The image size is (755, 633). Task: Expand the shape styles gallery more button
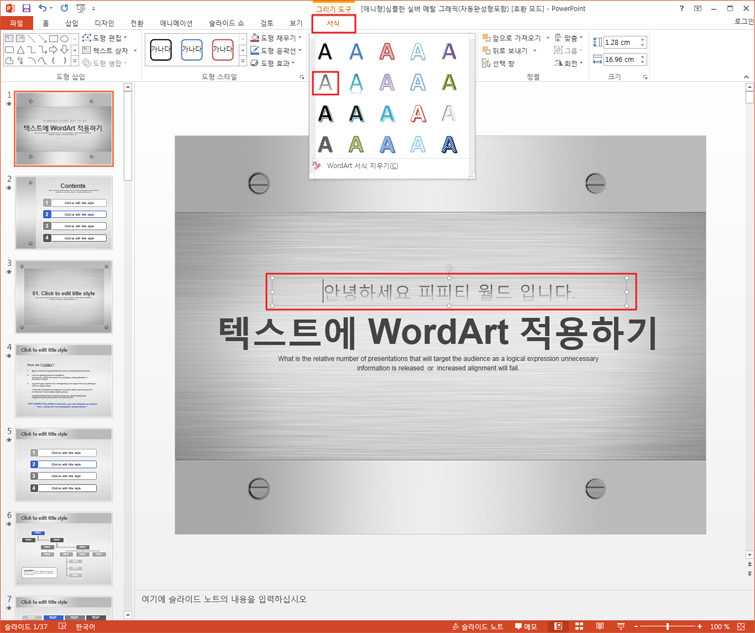243,61
